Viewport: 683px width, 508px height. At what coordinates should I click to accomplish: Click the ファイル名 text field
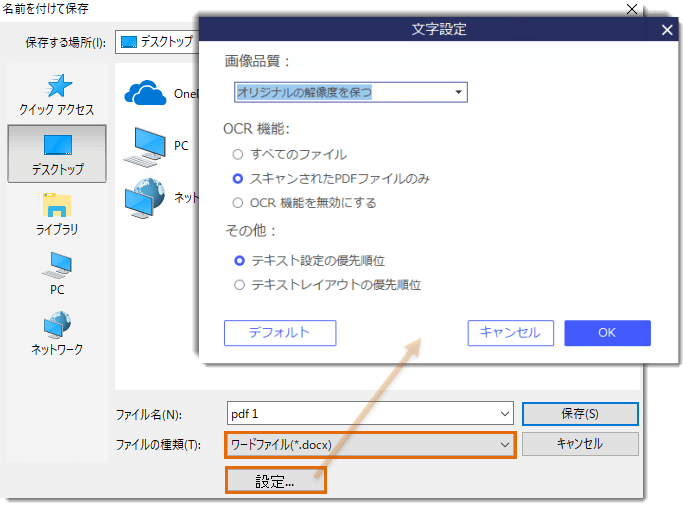(x=360, y=413)
